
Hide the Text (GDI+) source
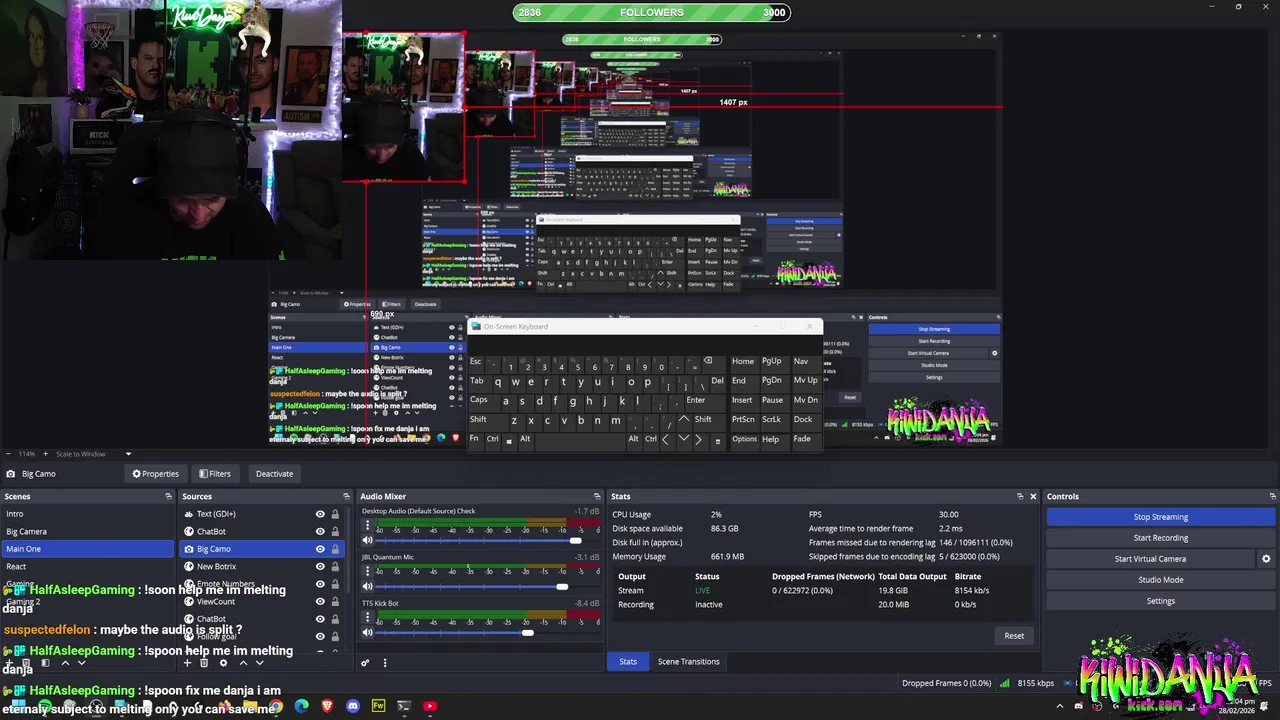(x=320, y=514)
